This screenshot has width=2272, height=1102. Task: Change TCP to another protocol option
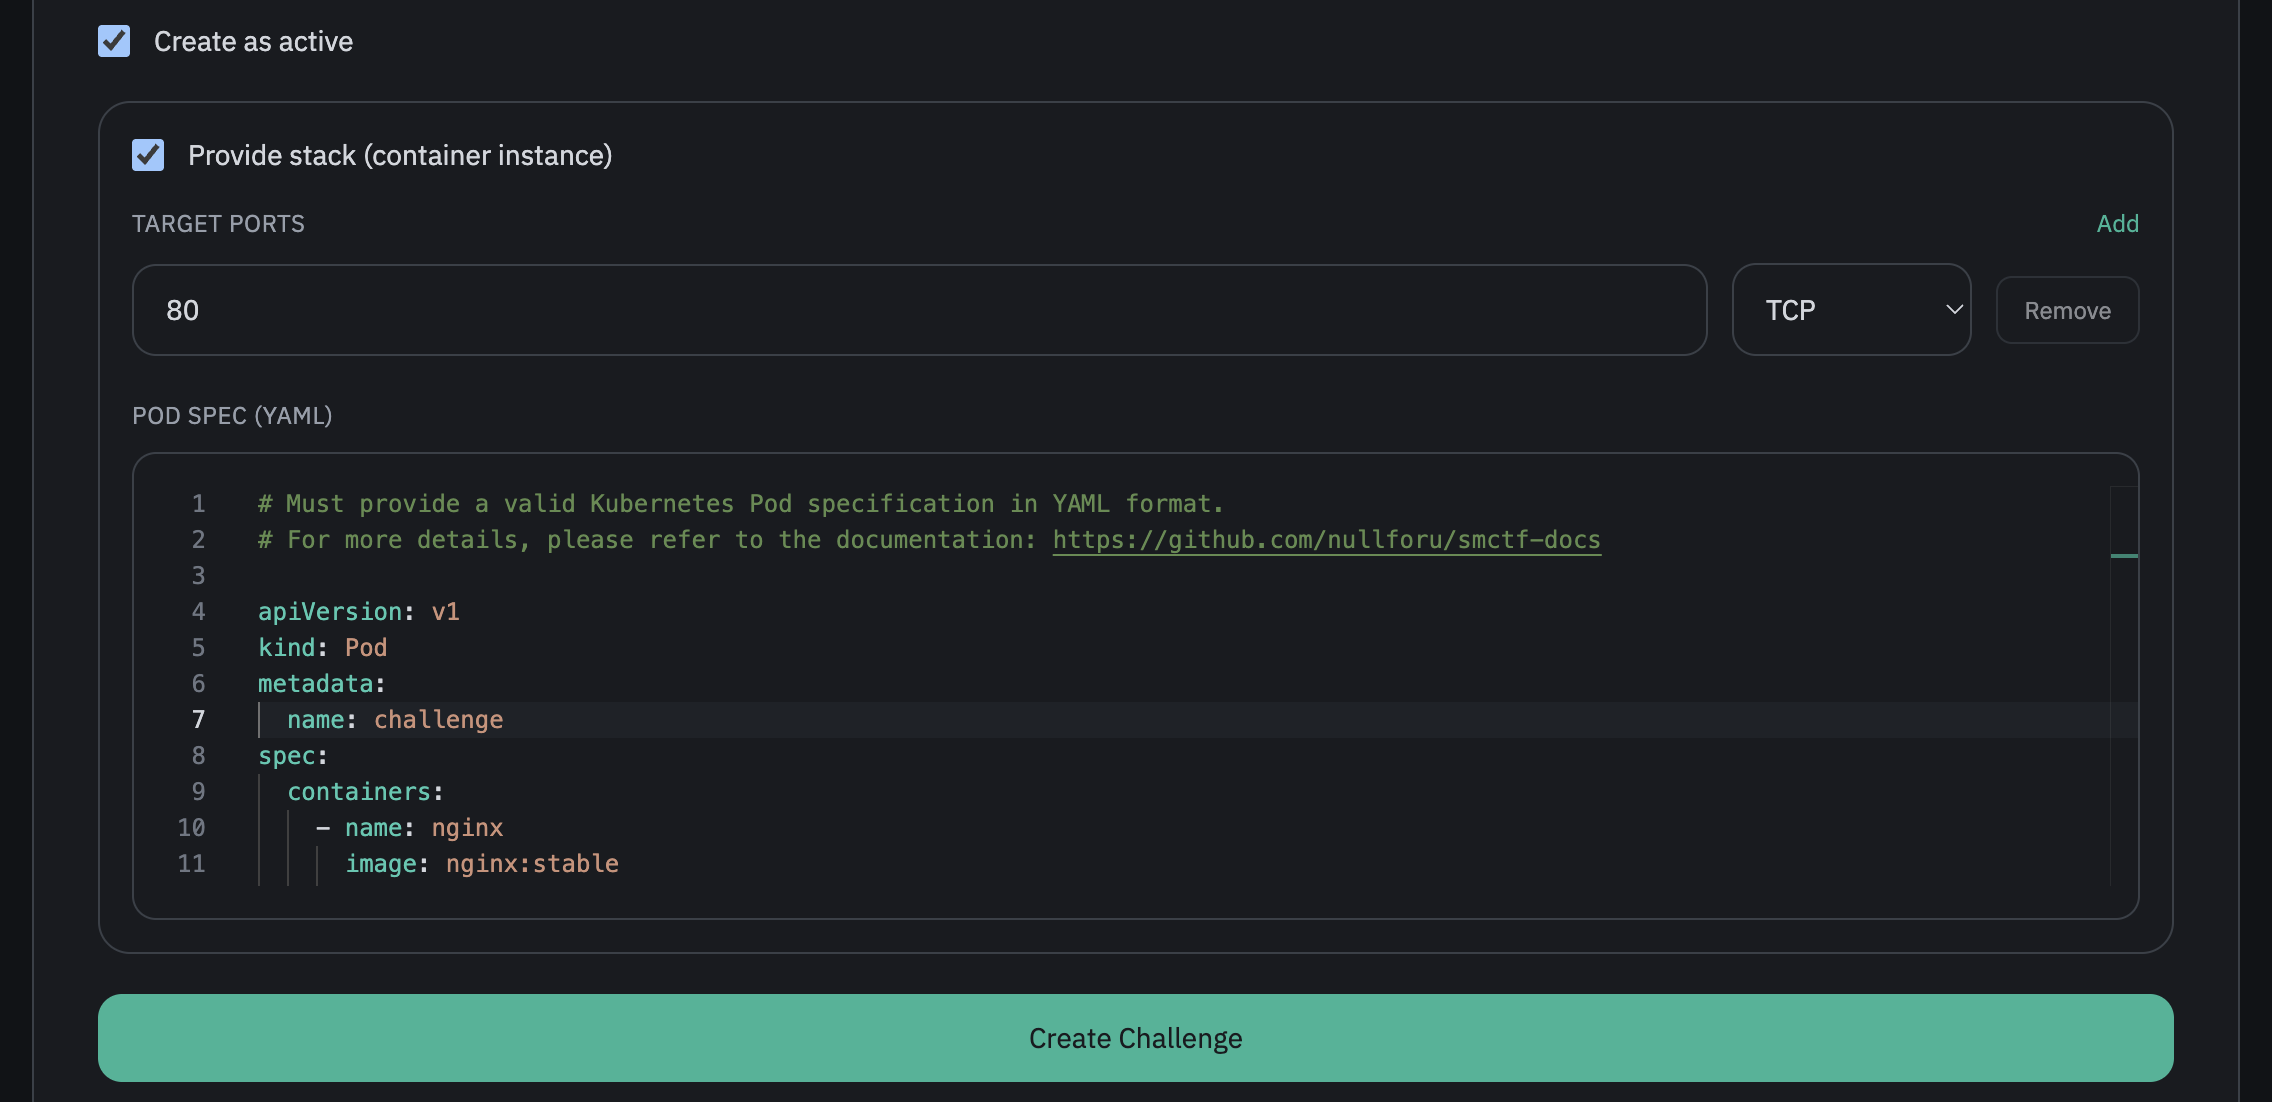point(1851,310)
